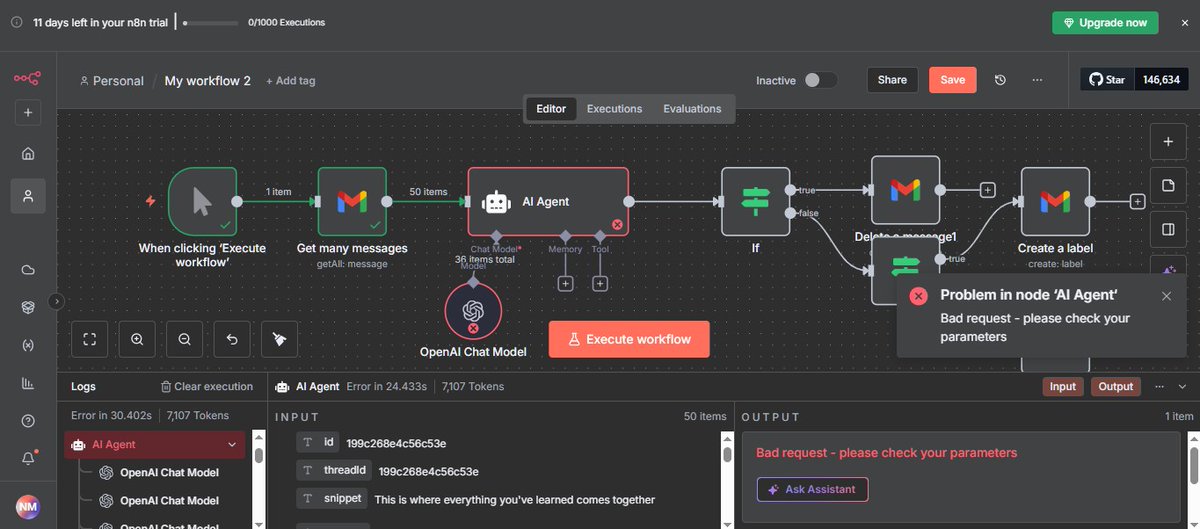Click the reset zoom arrow button
The height and width of the screenshot is (529, 1200).
232,339
